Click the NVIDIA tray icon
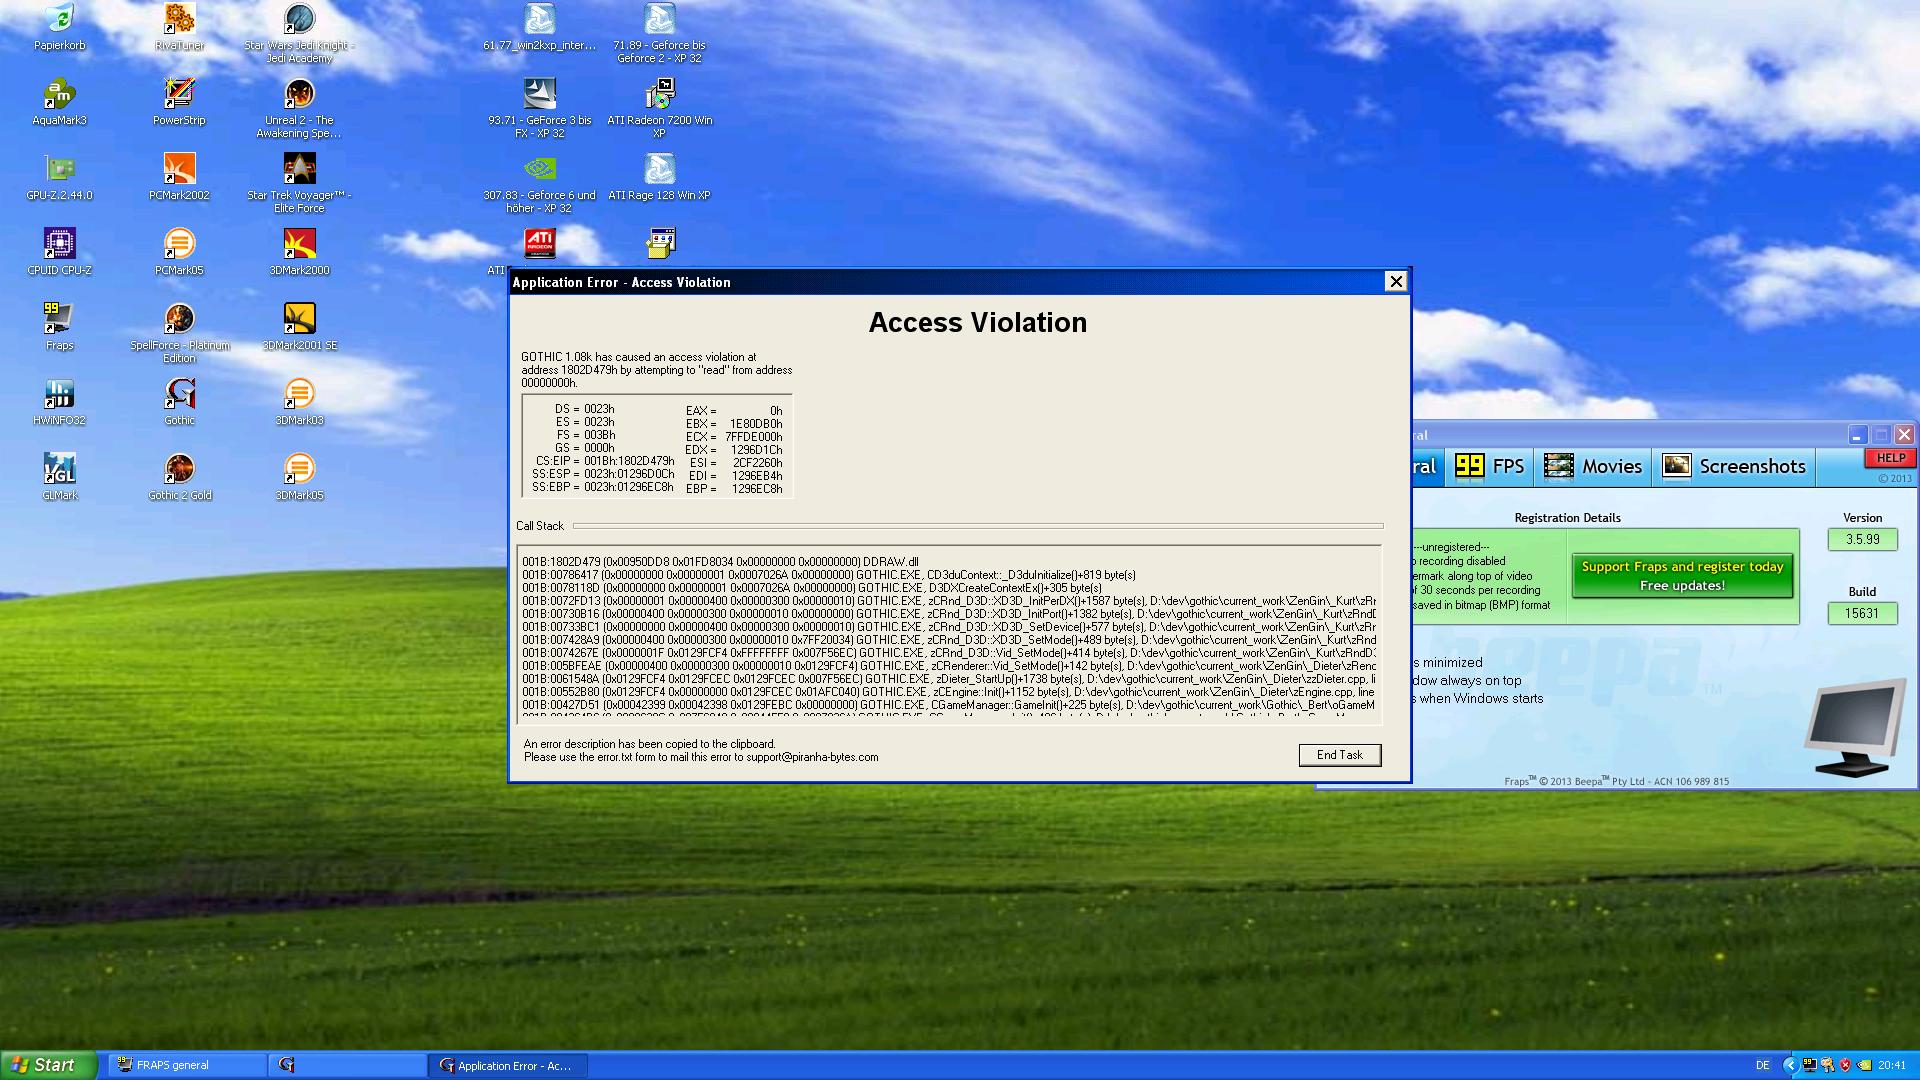Viewport: 1920px width, 1080px height. 1865,1065
